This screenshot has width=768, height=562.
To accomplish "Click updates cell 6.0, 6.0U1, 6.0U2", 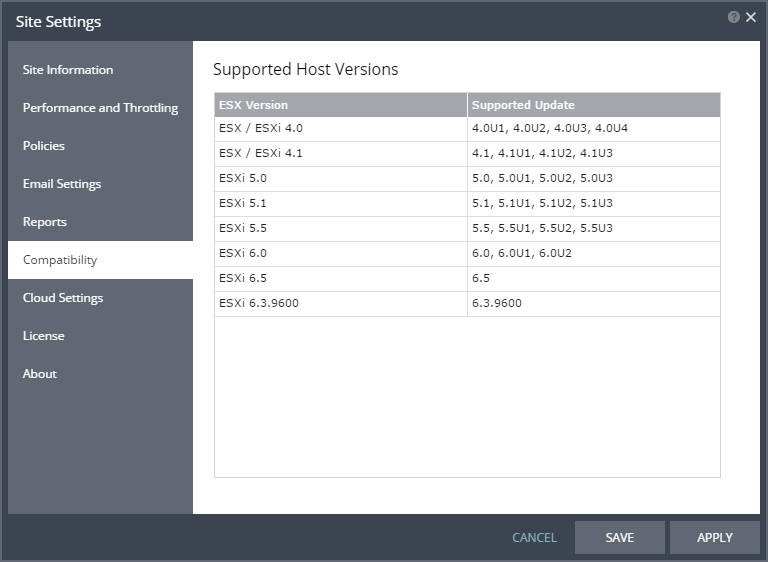I will click(x=594, y=253).
